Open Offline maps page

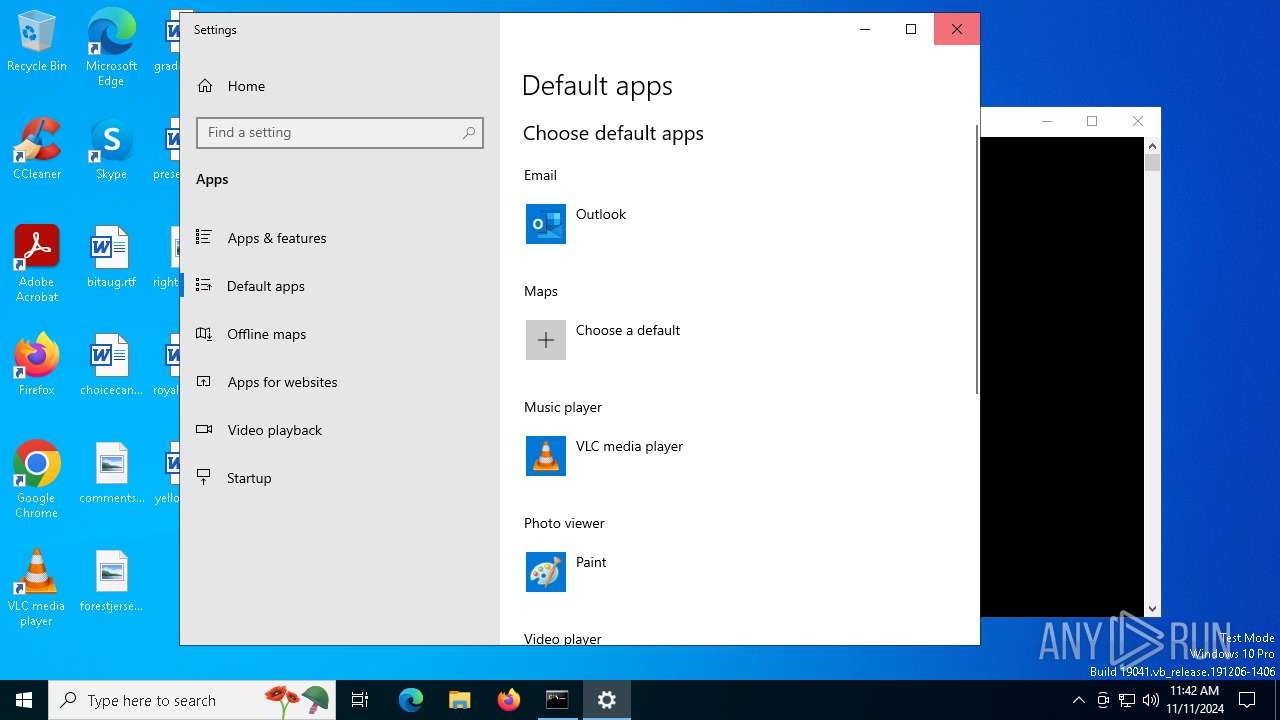click(x=340, y=334)
